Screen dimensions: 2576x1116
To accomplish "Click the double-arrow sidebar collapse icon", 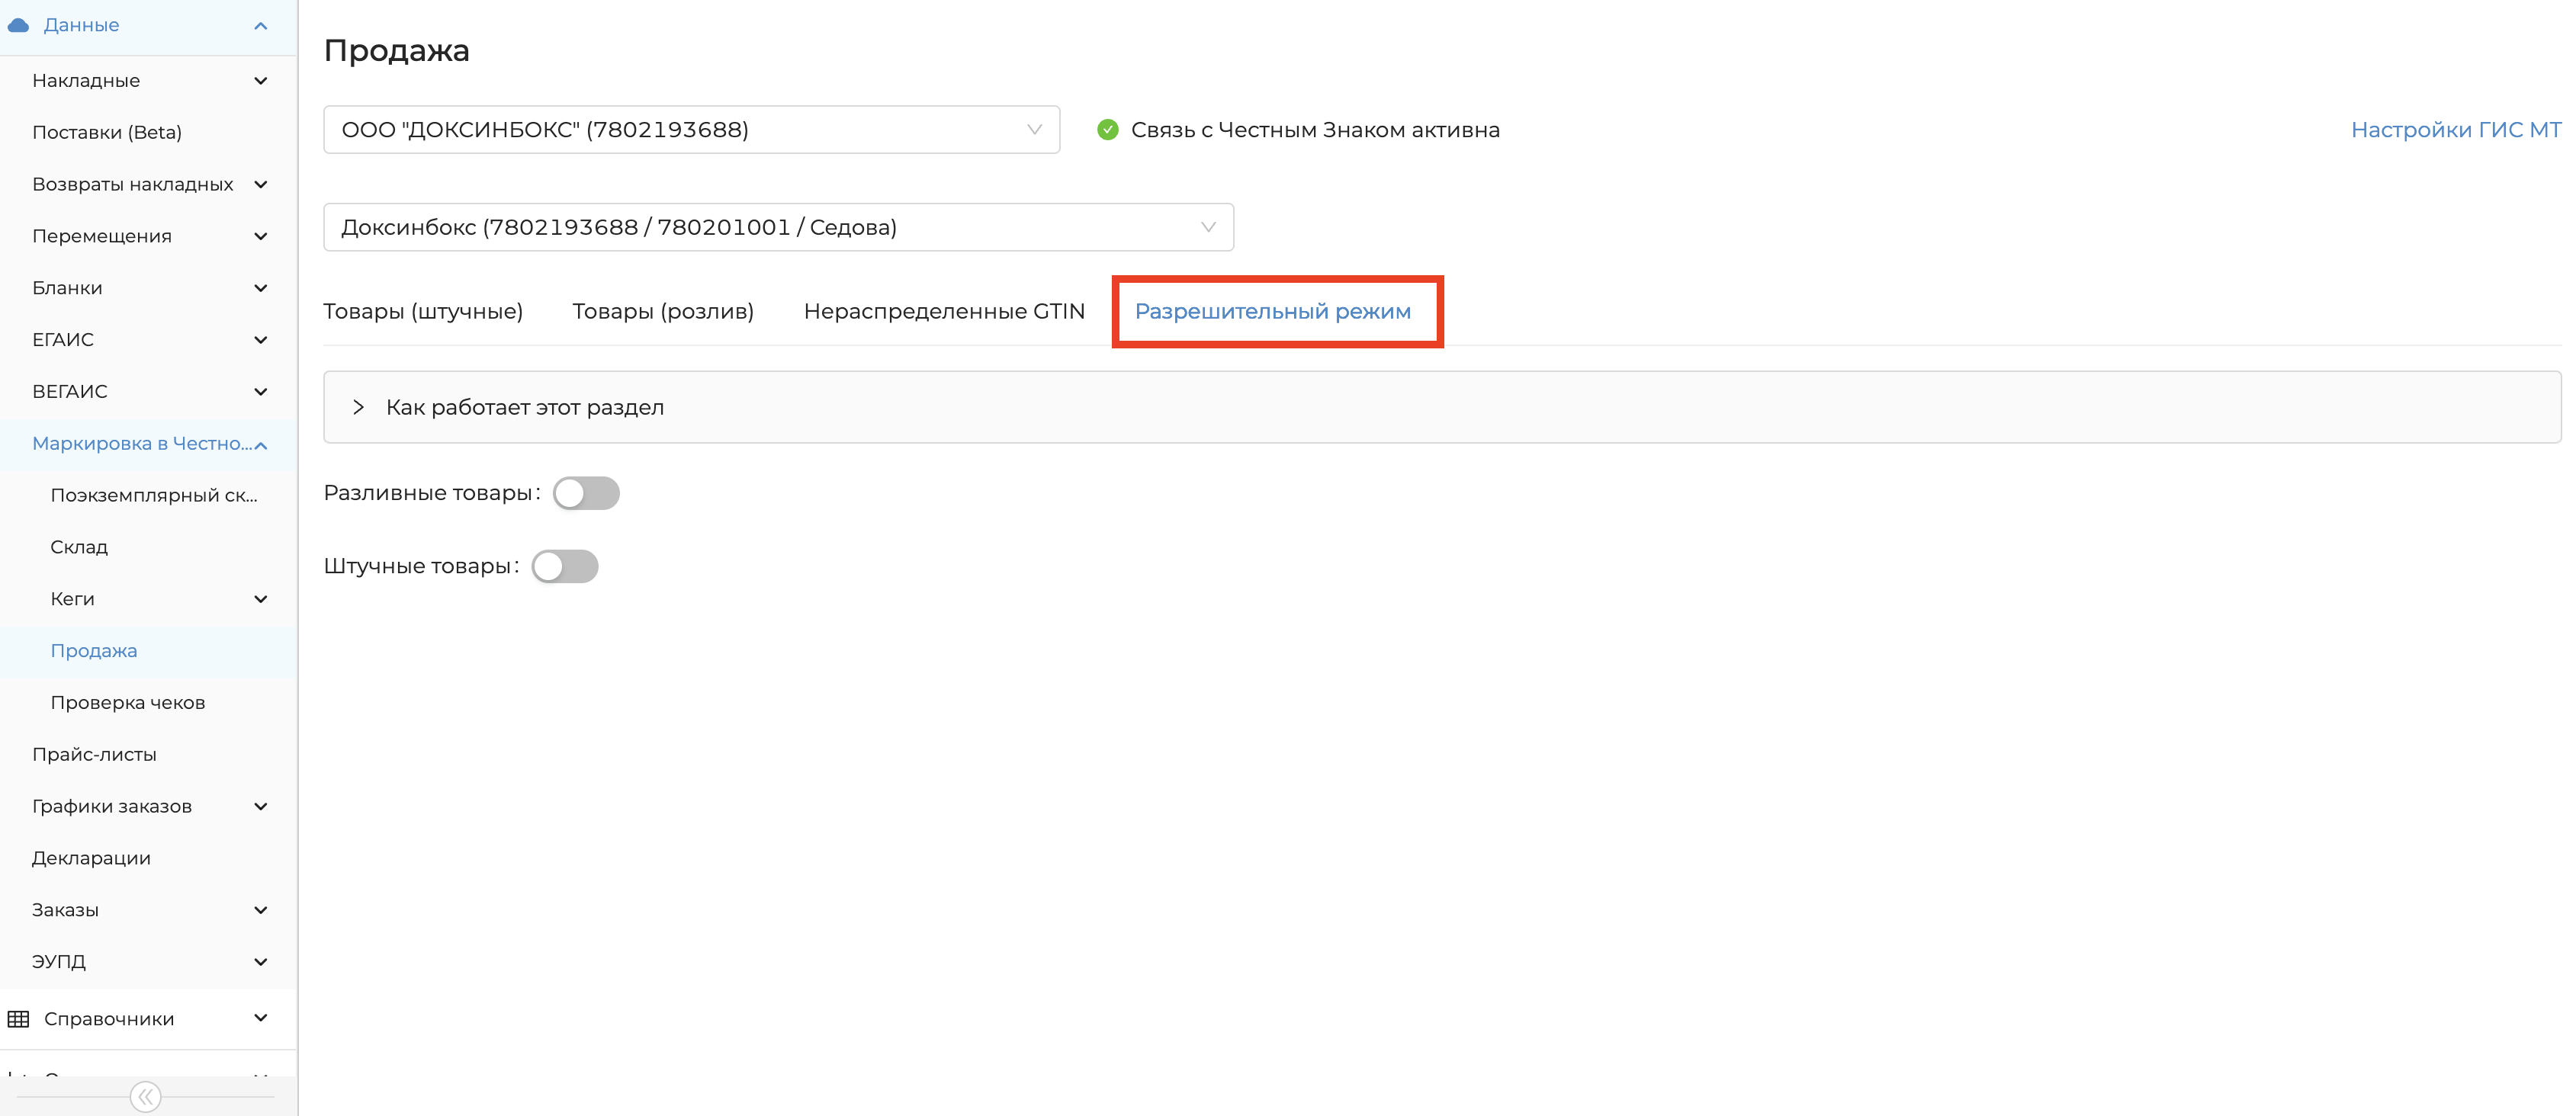I will (x=145, y=1097).
